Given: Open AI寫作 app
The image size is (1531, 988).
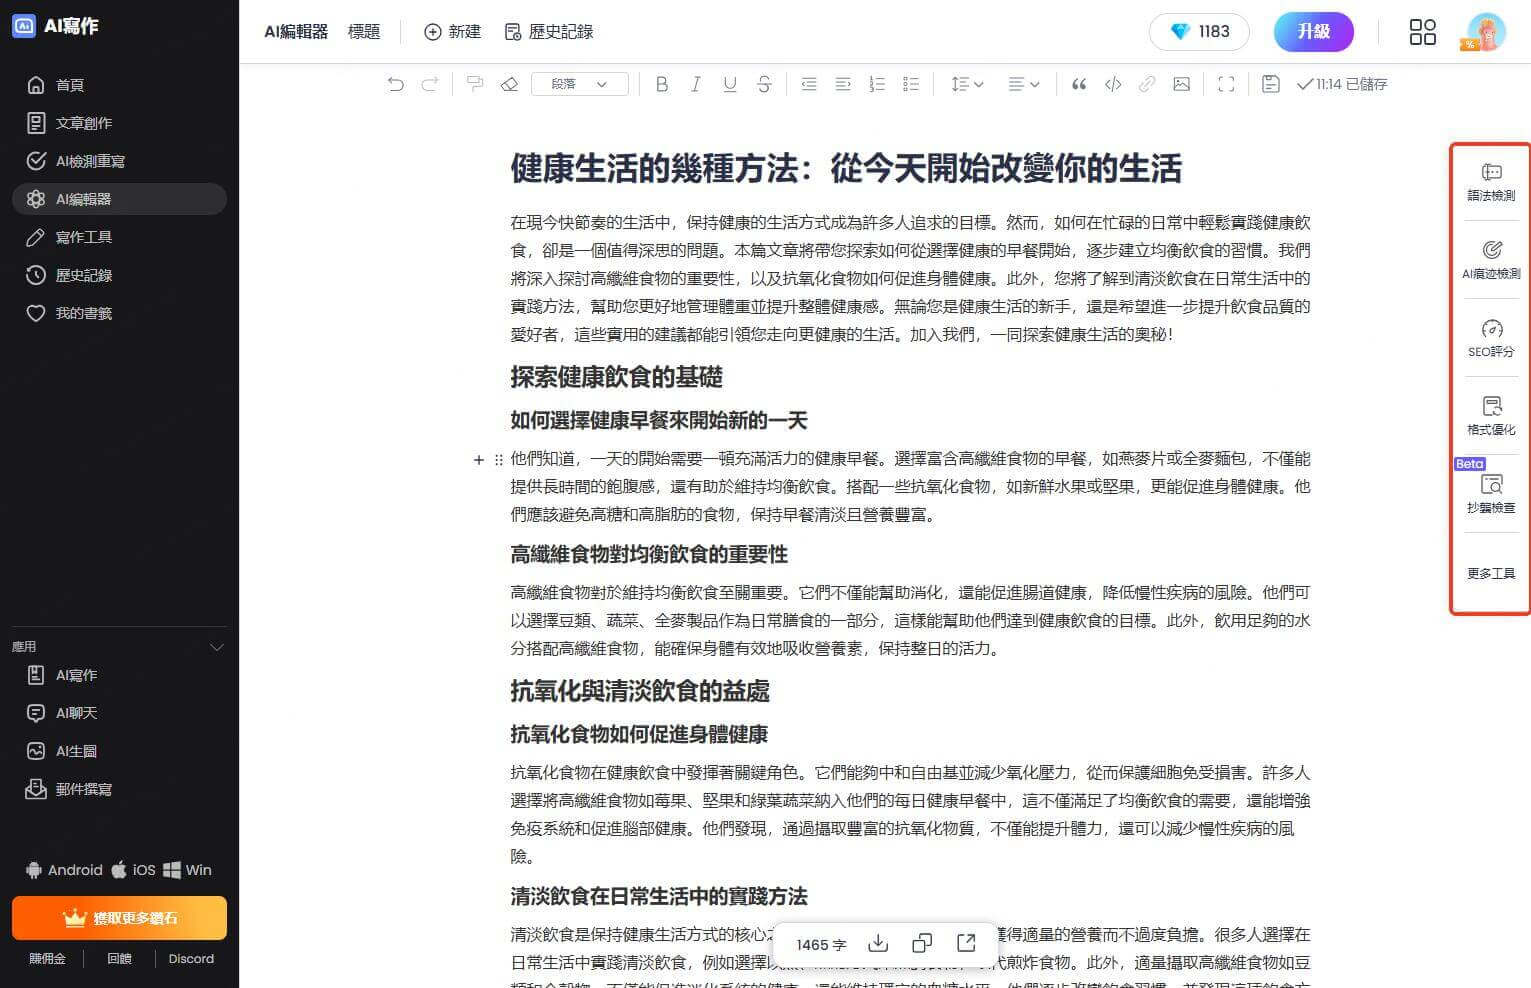Looking at the screenshot, I should point(120,675).
